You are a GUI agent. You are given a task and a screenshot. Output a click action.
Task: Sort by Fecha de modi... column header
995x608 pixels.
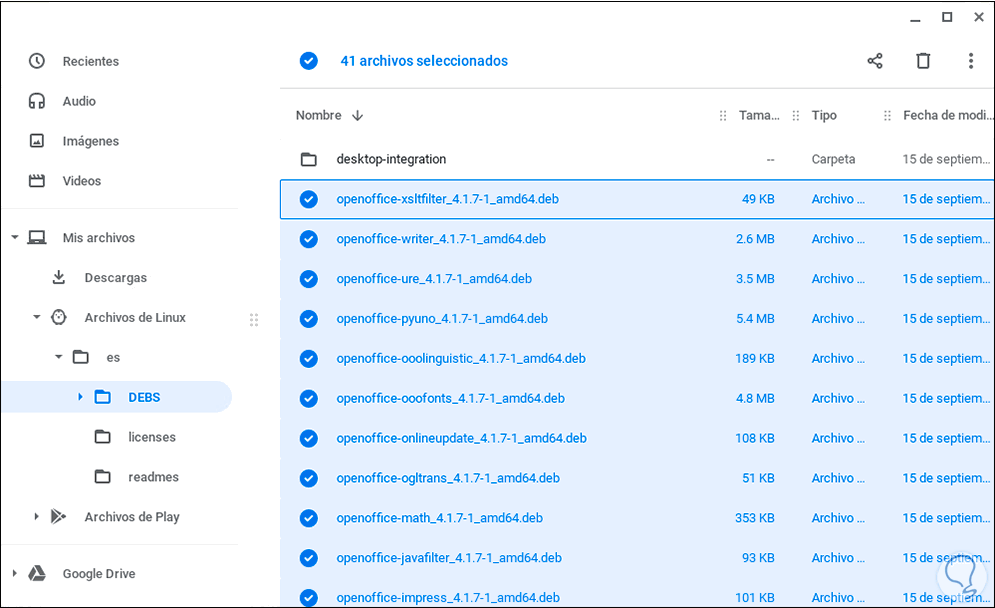(x=947, y=116)
